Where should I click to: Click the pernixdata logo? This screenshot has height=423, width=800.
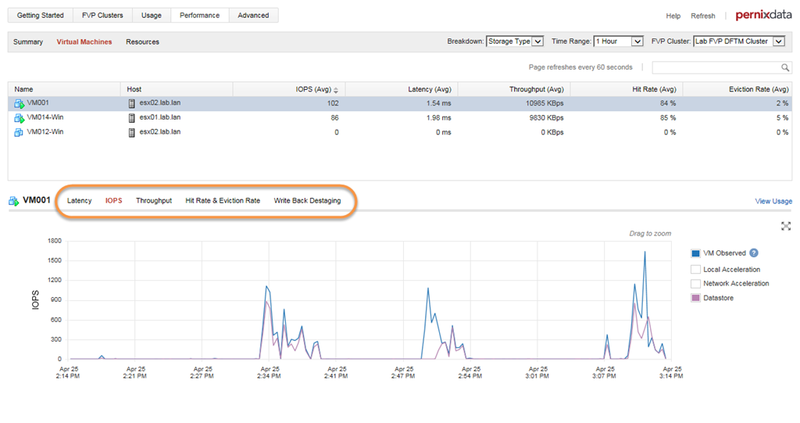(x=763, y=15)
